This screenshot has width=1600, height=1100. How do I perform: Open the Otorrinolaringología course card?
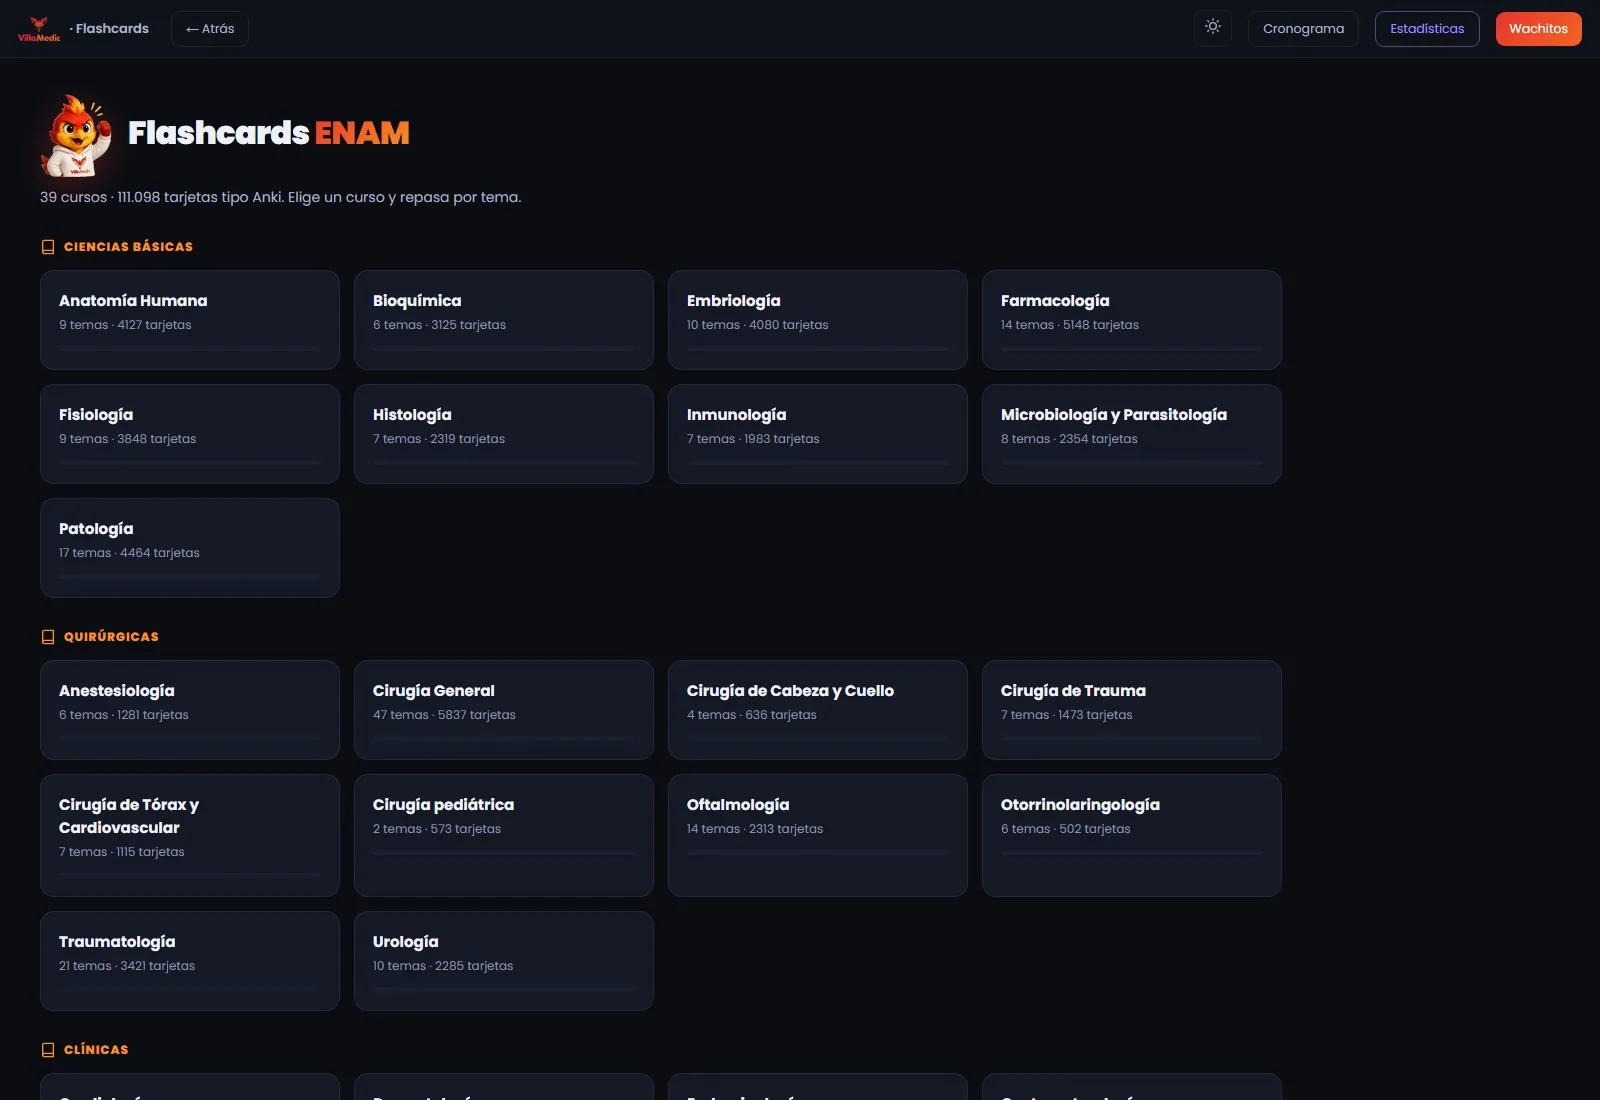[1132, 835]
